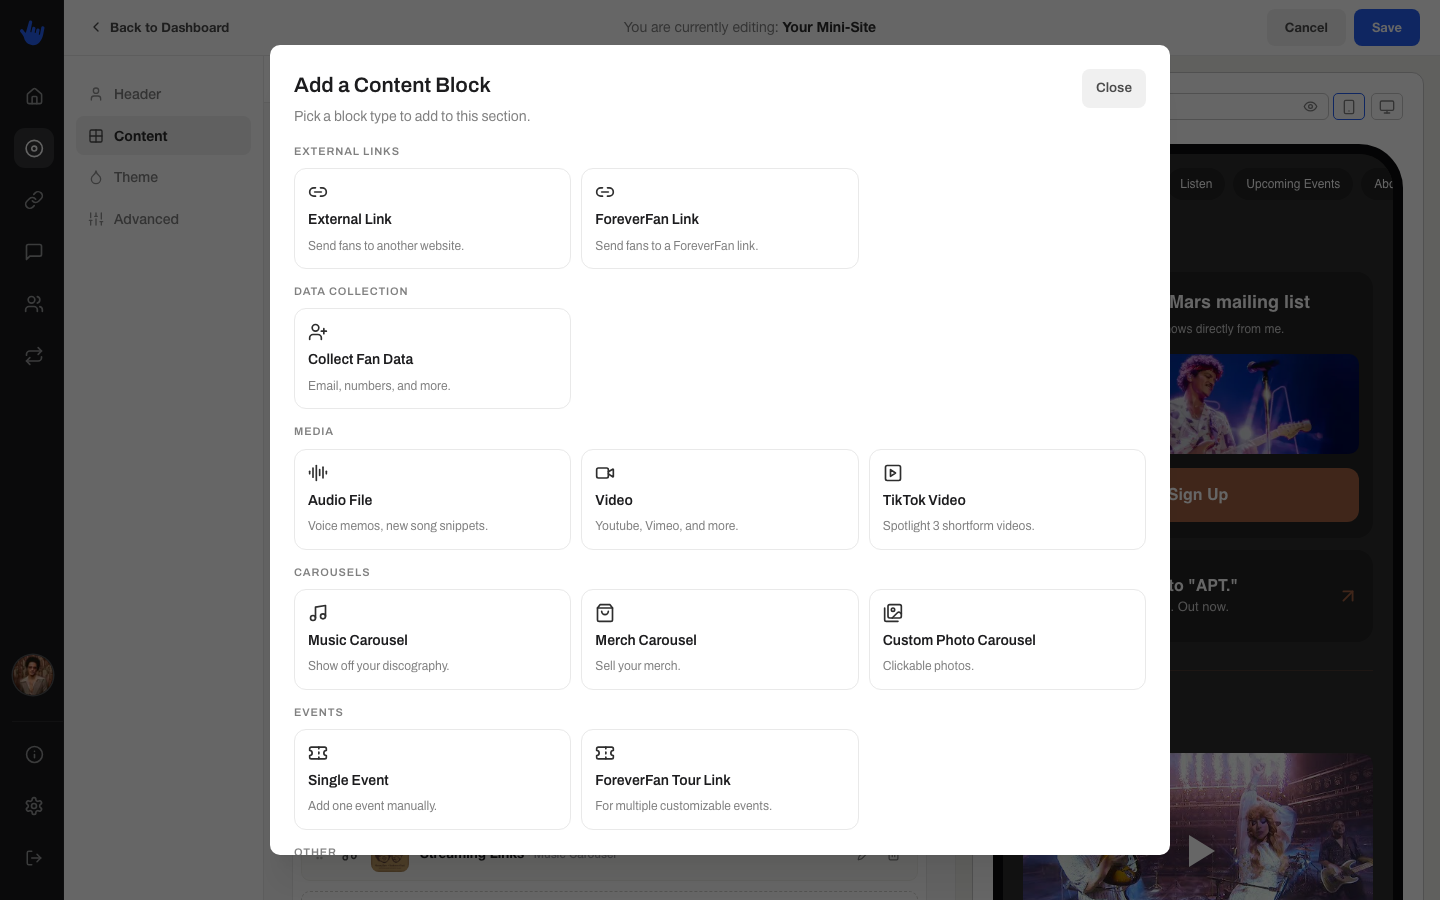Screen dimensions: 1440x900
Task: Click the arrow icon on APT link
Action: pyautogui.click(x=1348, y=596)
